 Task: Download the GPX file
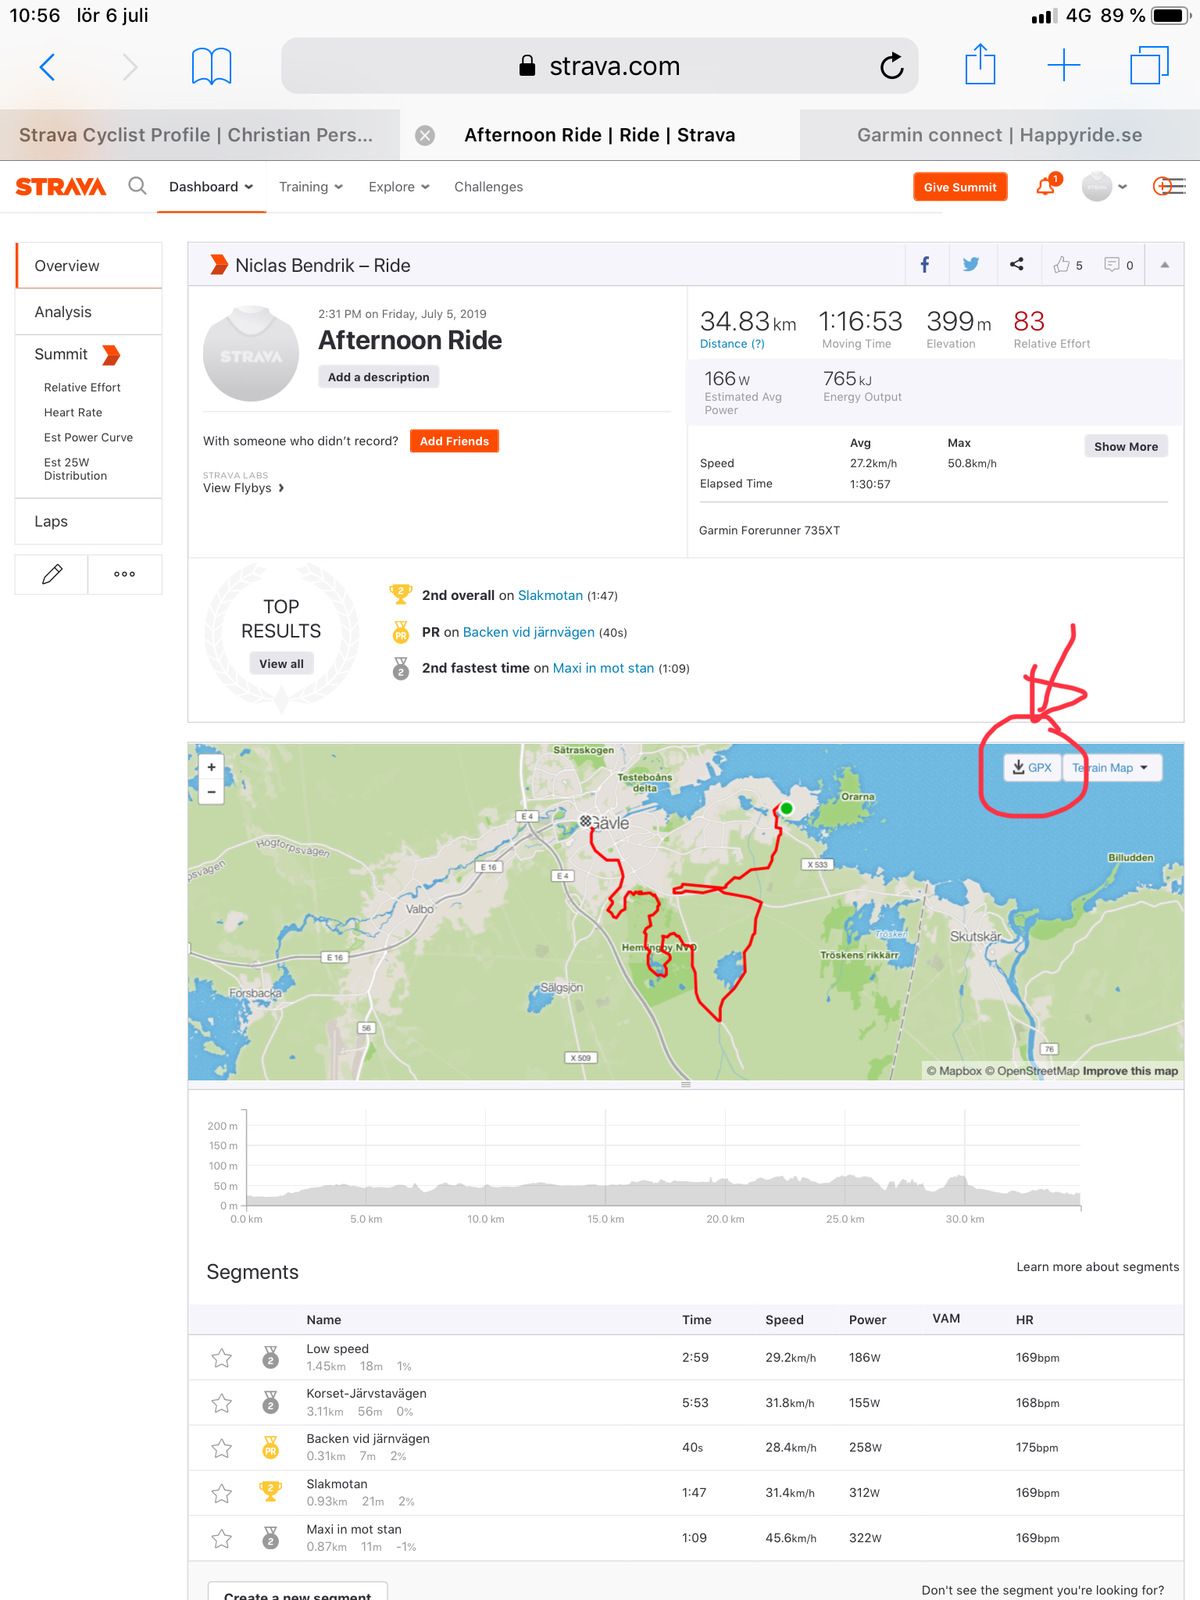(1032, 768)
